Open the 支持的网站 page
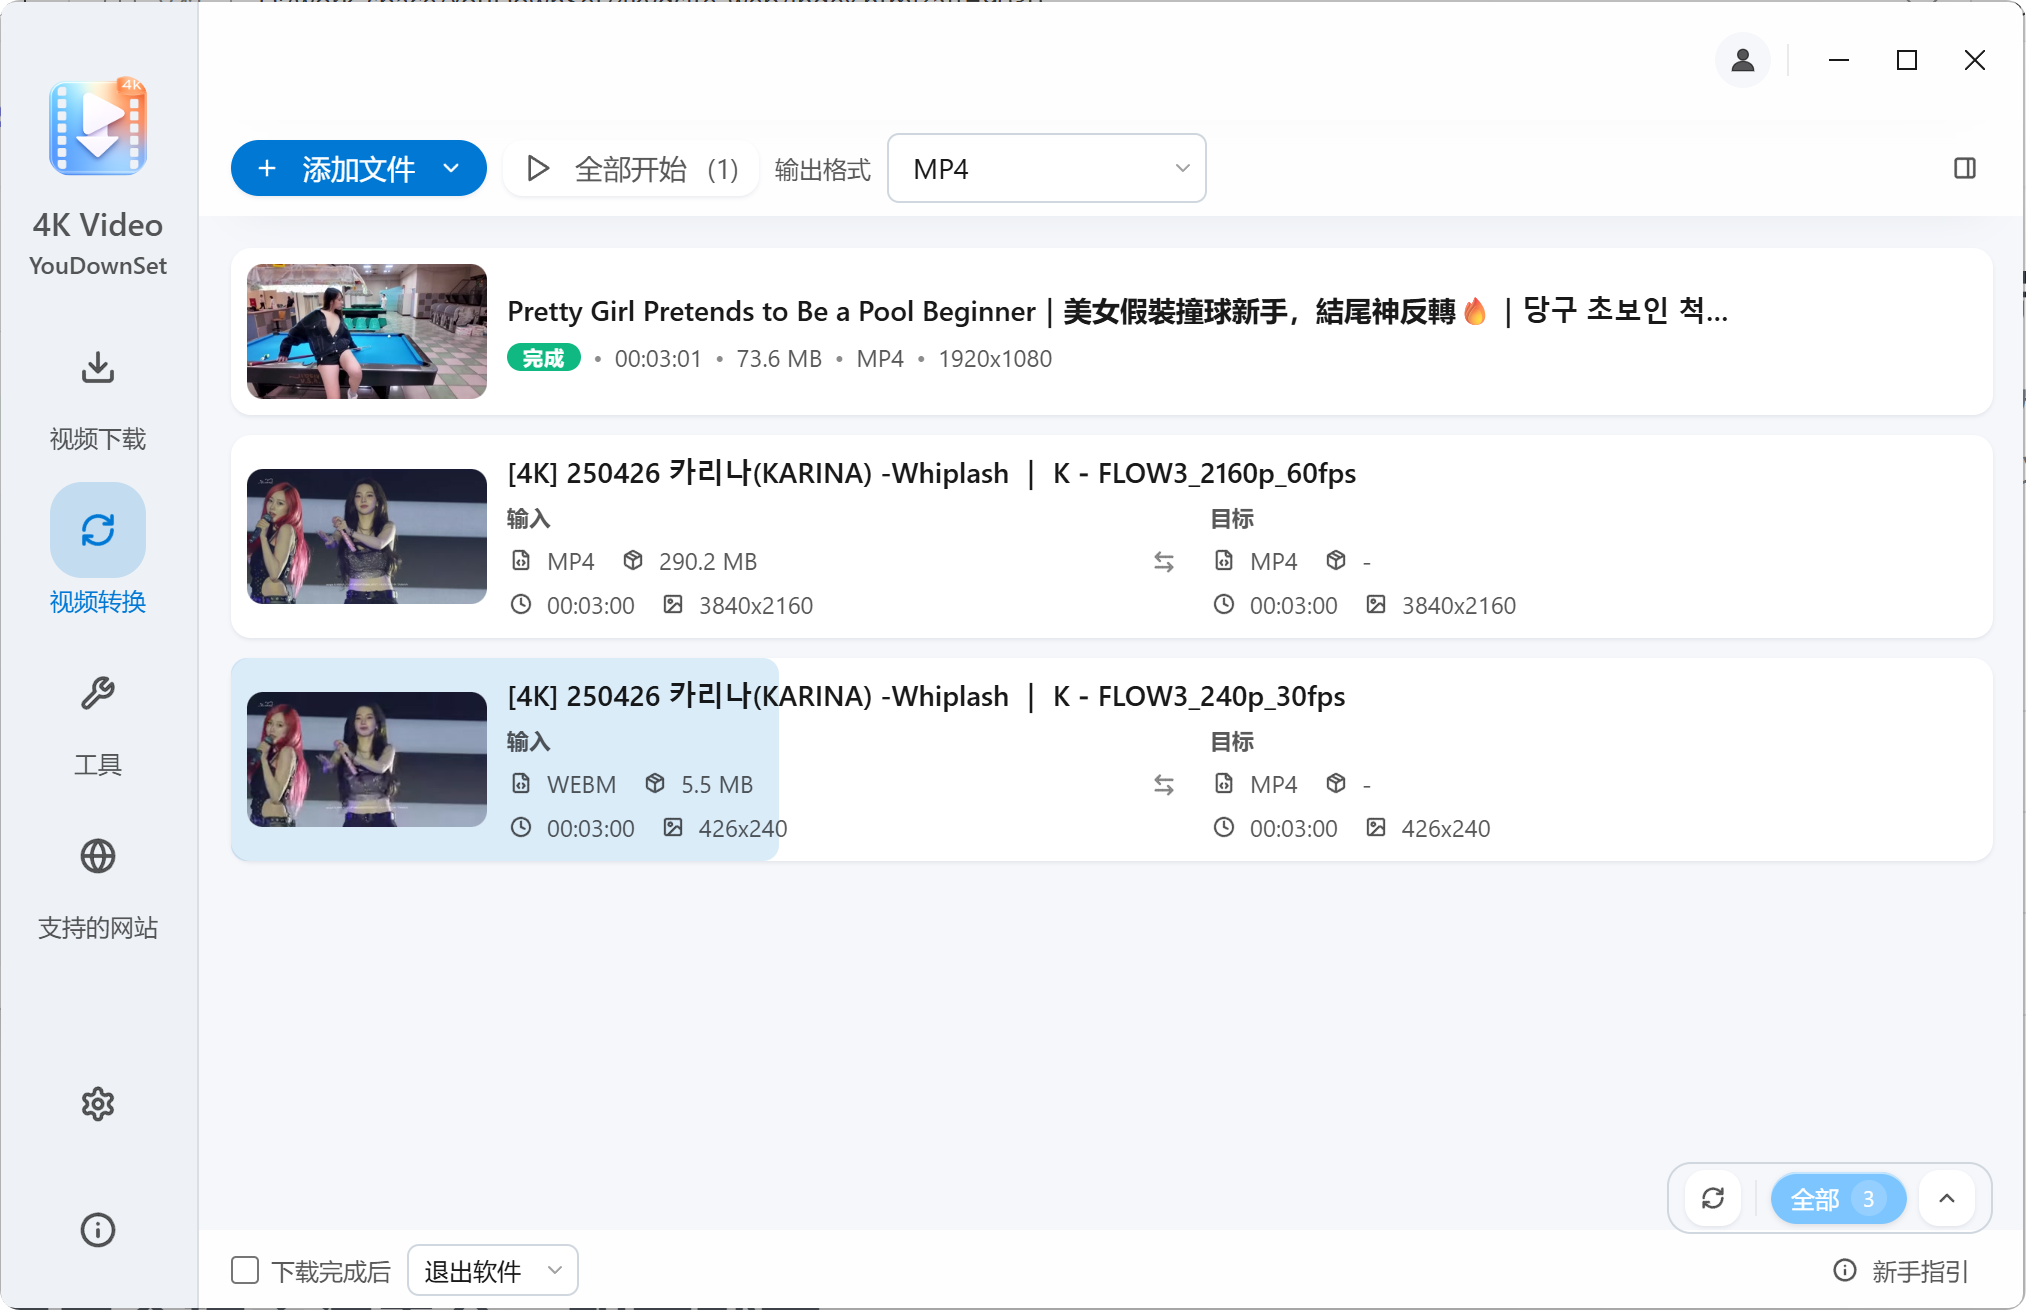The image size is (2026, 1310). pyautogui.click(x=97, y=890)
